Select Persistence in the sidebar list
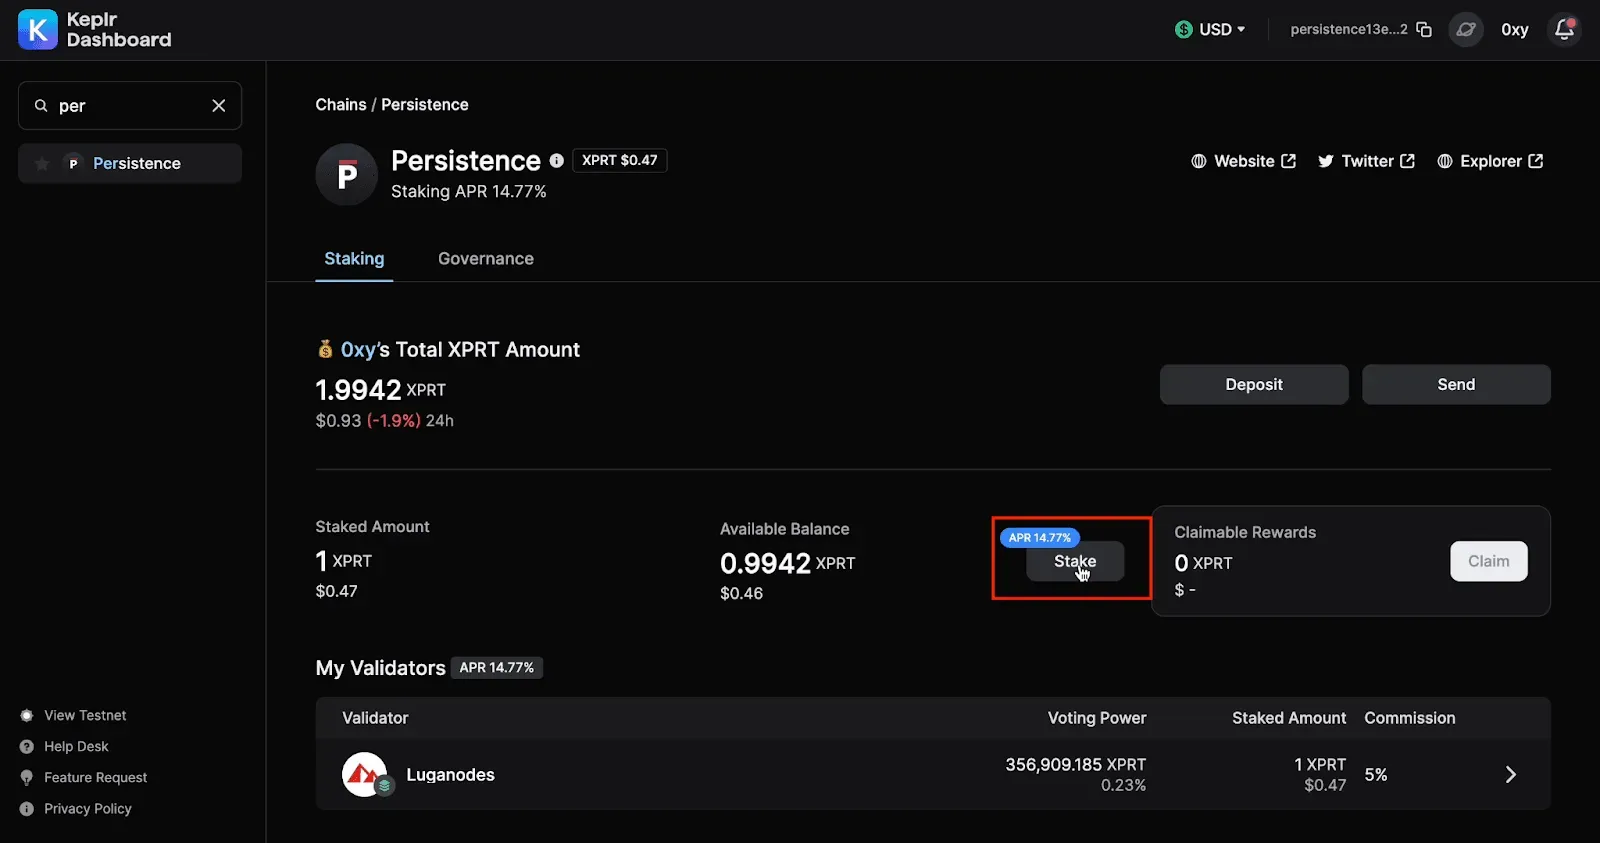1600x843 pixels. click(130, 164)
